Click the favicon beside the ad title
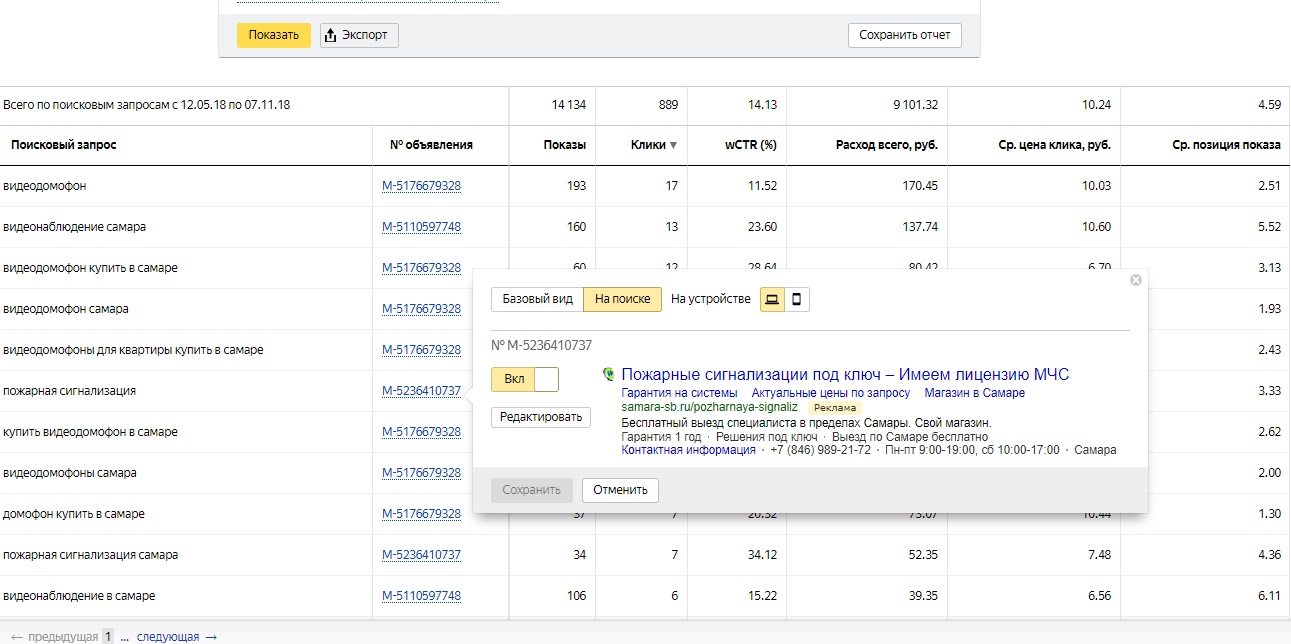Viewport: 1291px width, 644px height. coord(608,375)
